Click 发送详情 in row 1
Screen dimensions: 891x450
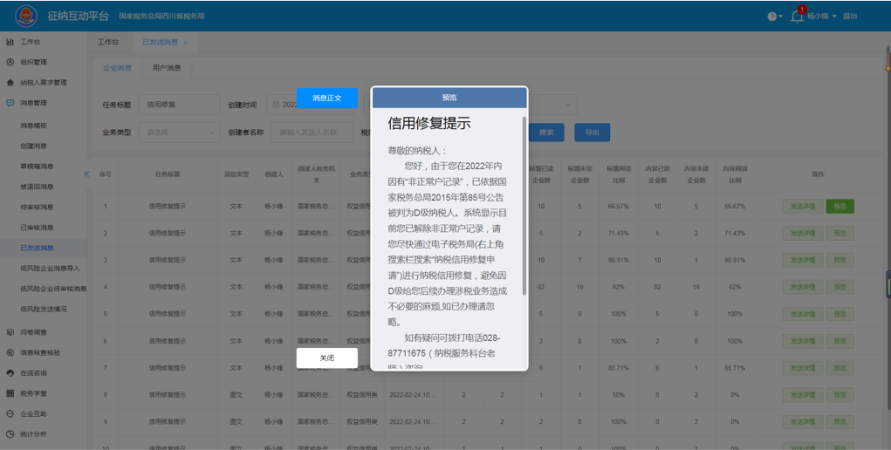(802, 206)
